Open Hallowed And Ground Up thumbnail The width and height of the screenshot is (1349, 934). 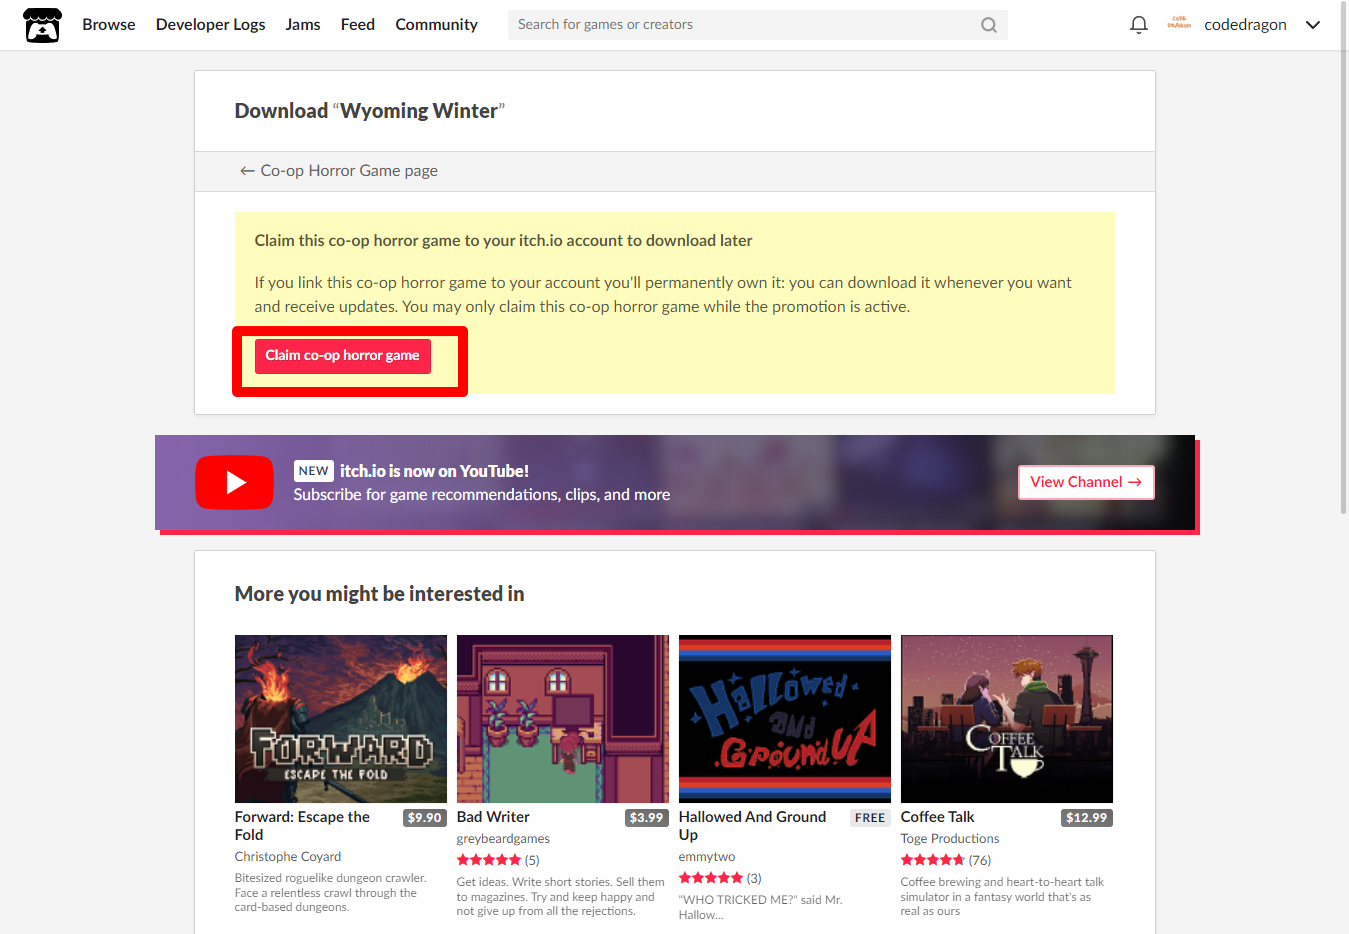[x=785, y=719]
